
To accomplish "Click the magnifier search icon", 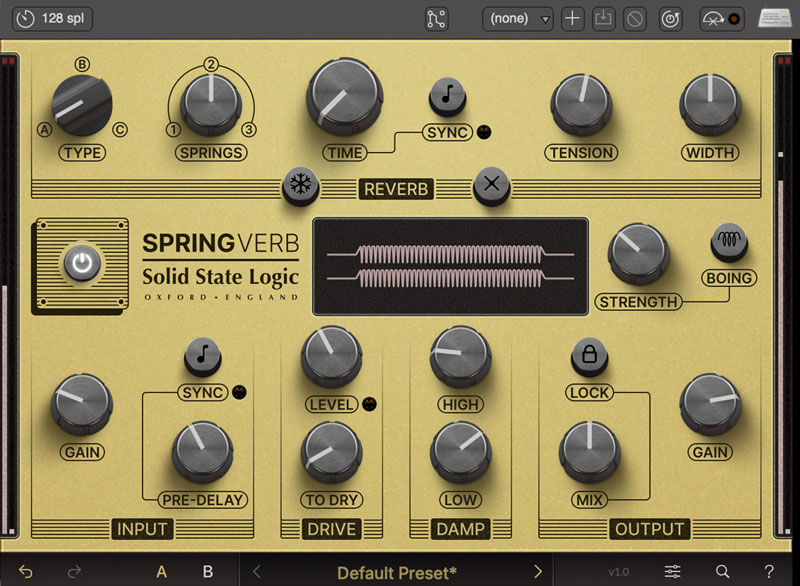I will (722, 572).
